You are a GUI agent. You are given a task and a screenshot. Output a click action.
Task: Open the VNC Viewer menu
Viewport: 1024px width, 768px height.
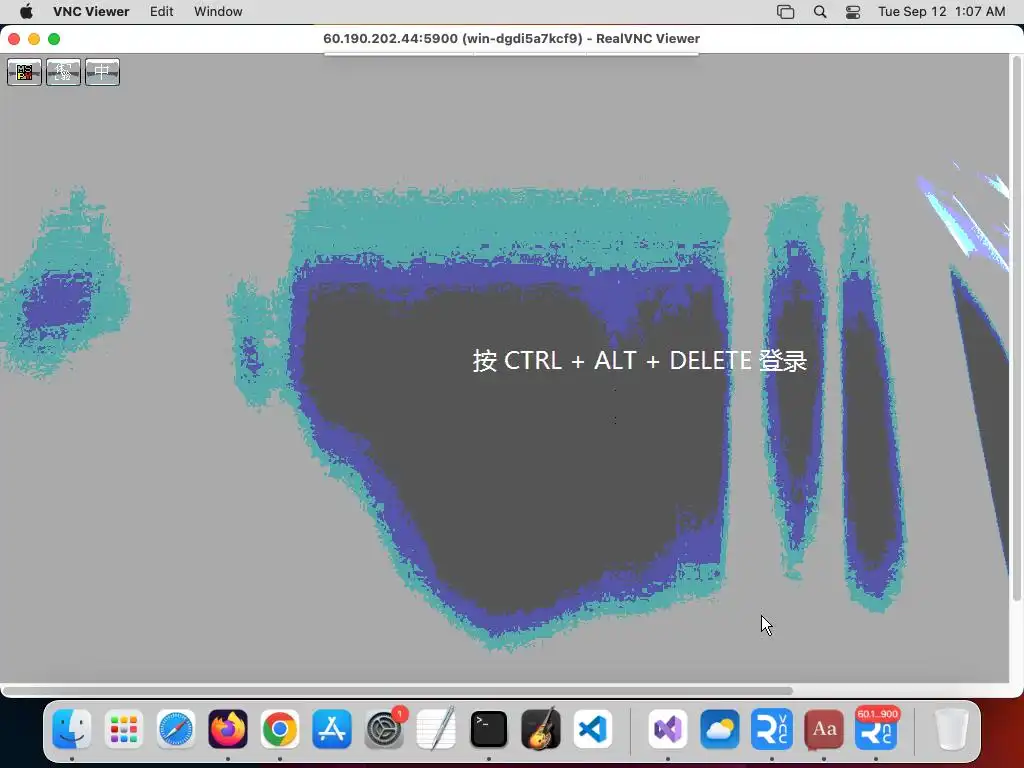click(91, 12)
